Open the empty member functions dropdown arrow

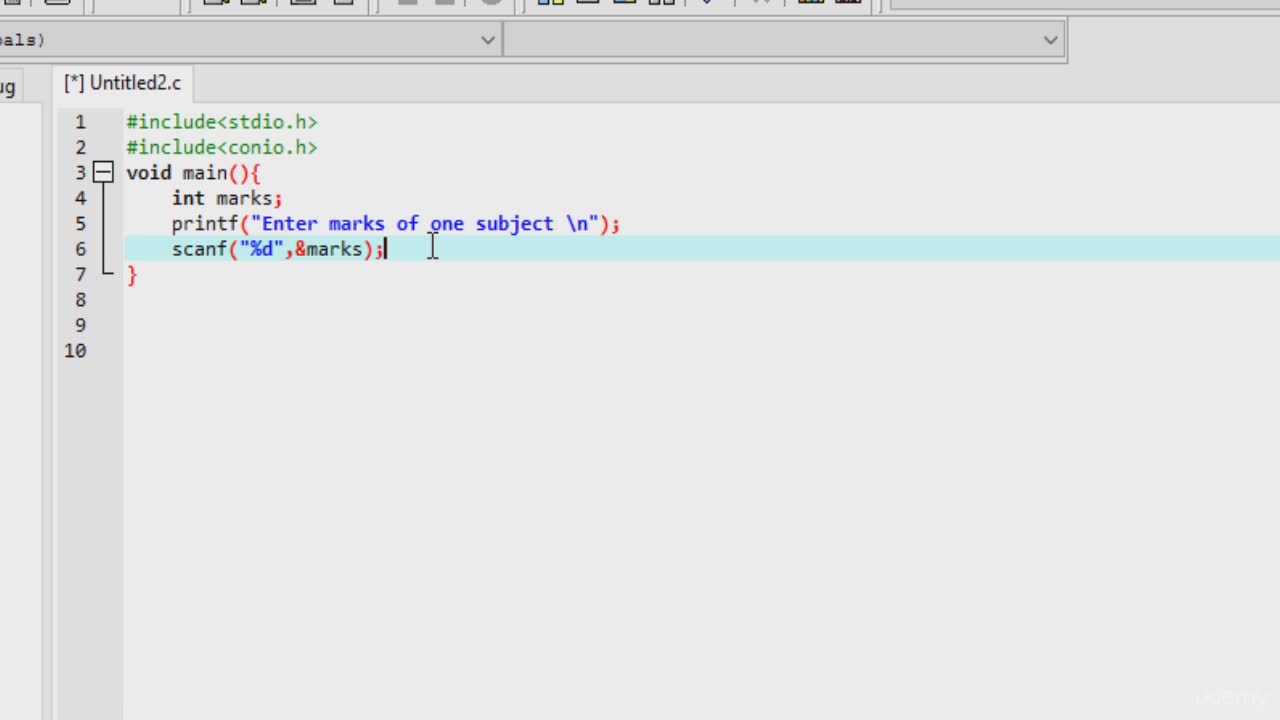click(x=1050, y=40)
